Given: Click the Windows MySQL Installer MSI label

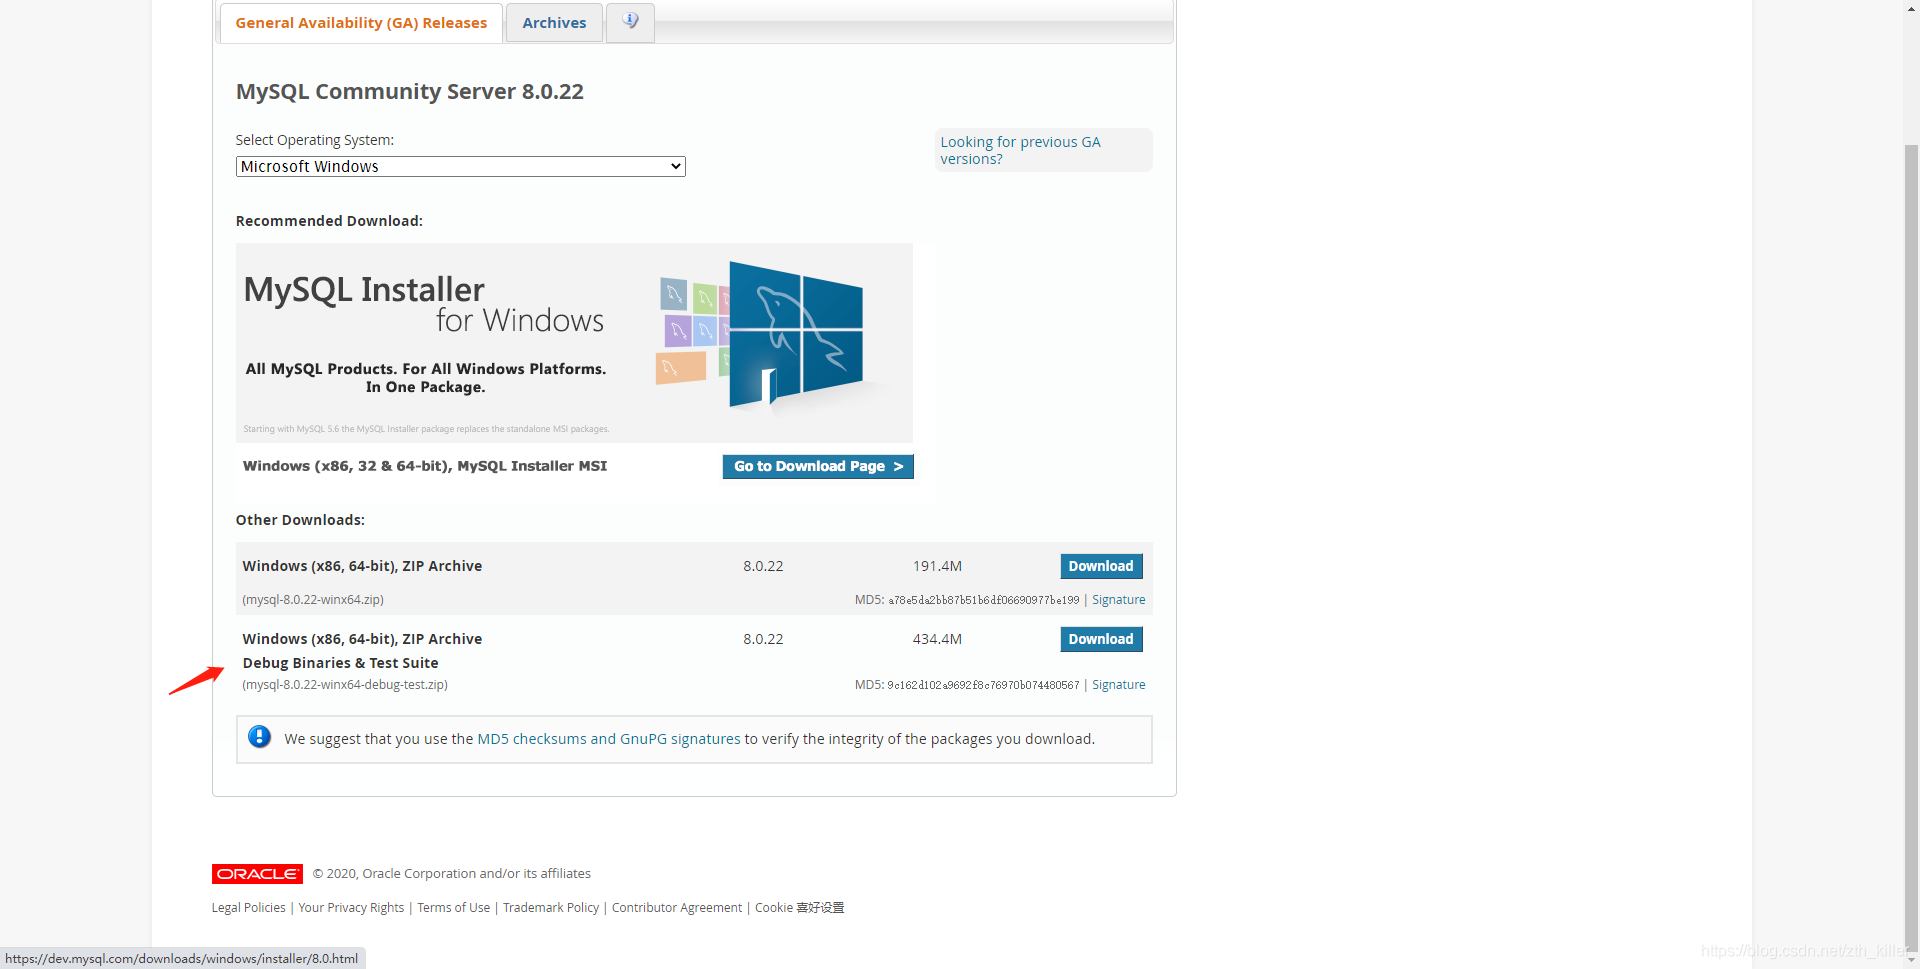Looking at the screenshot, I should tap(425, 466).
